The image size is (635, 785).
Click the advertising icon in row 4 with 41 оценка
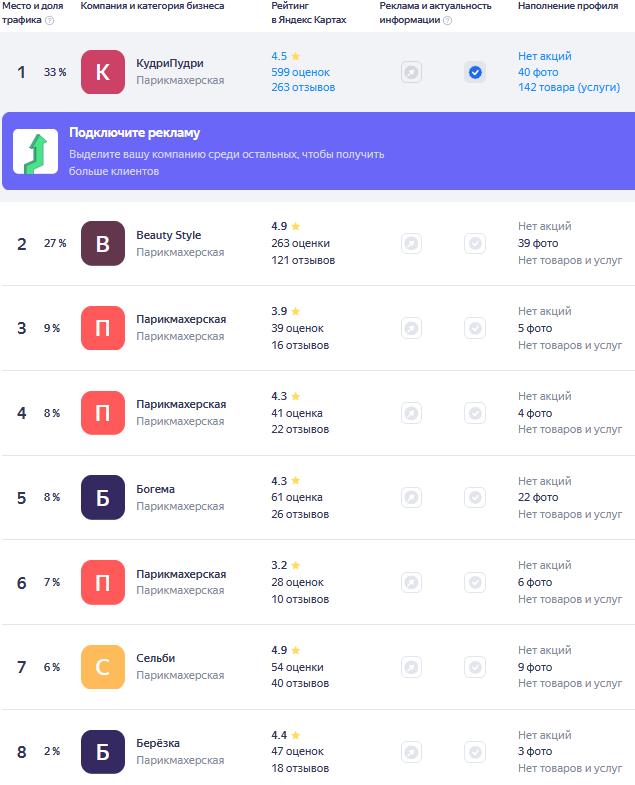(411, 414)
